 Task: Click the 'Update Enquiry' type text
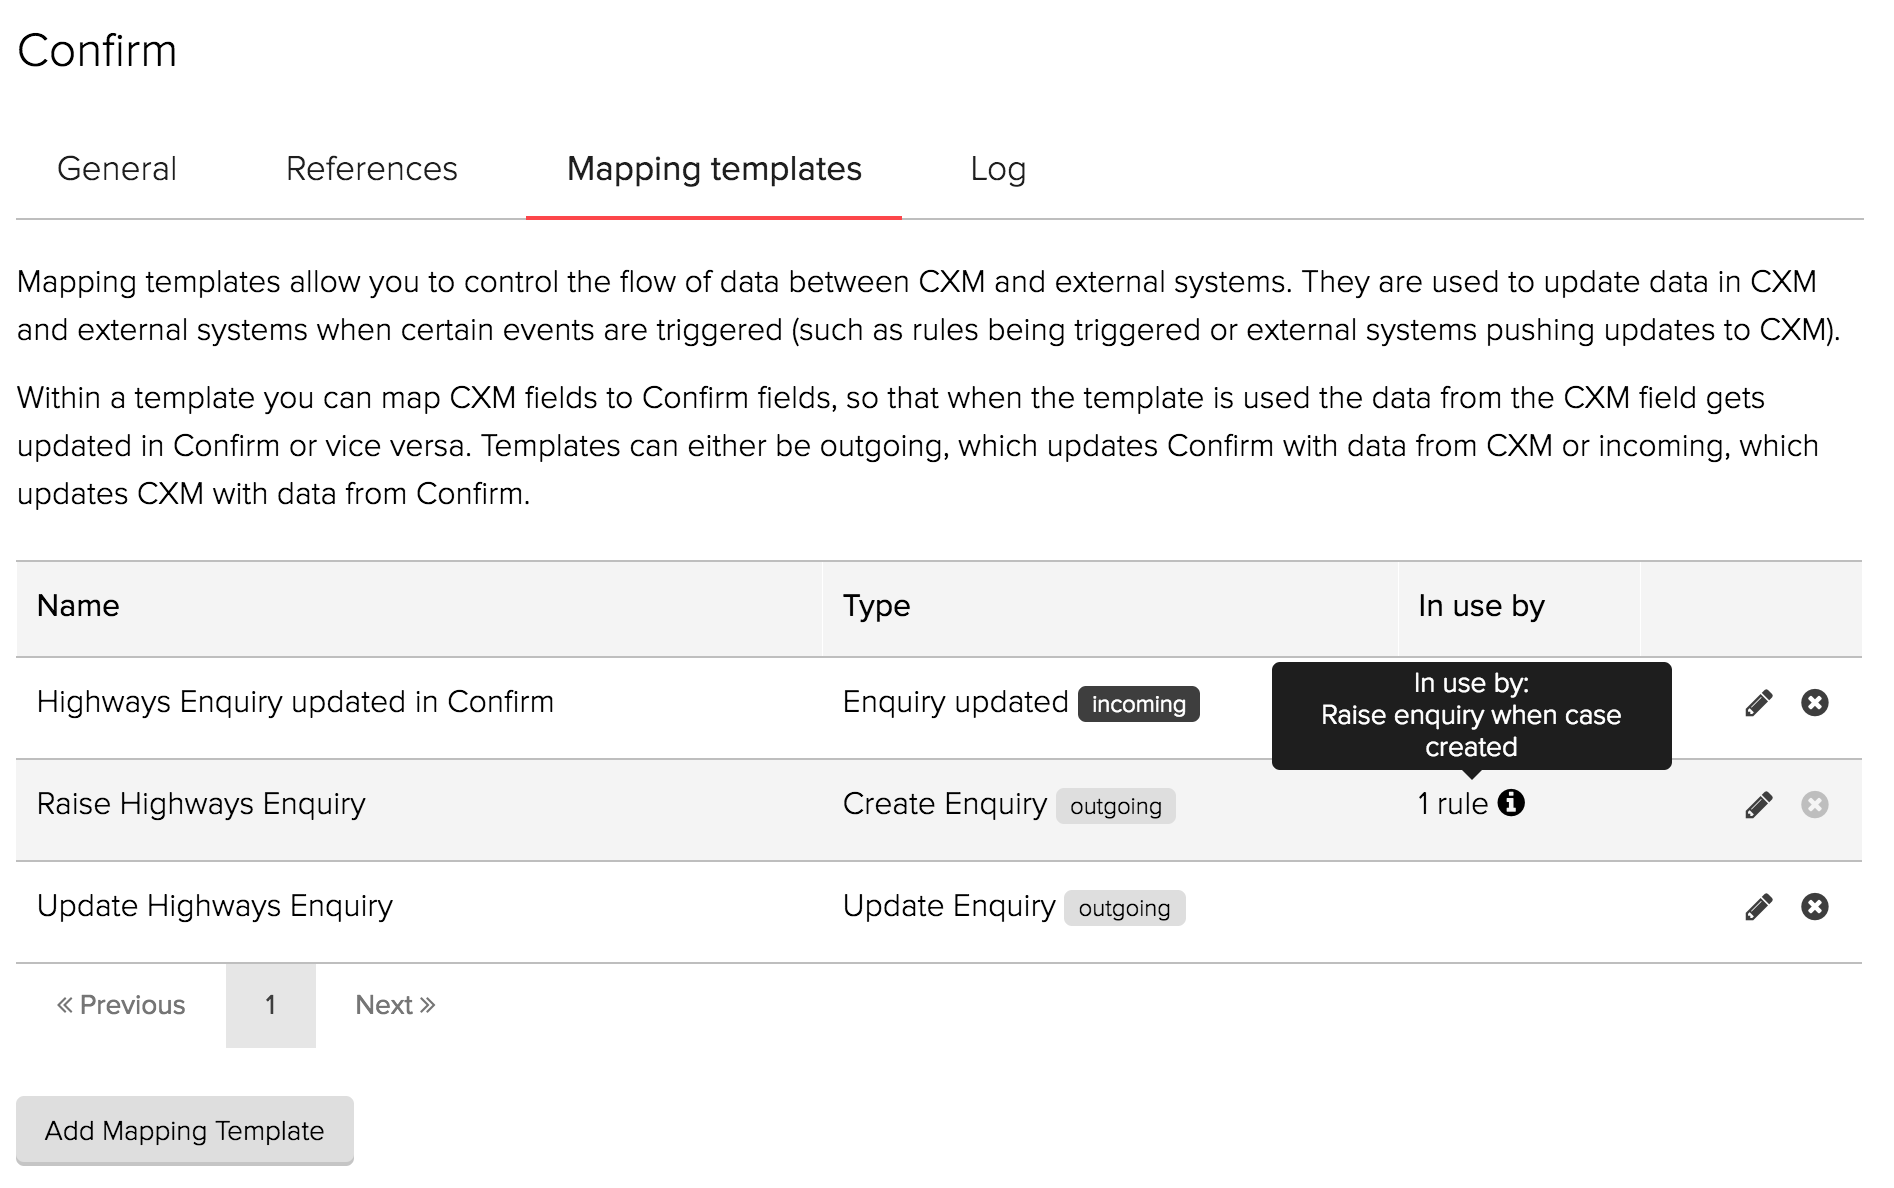949,906
